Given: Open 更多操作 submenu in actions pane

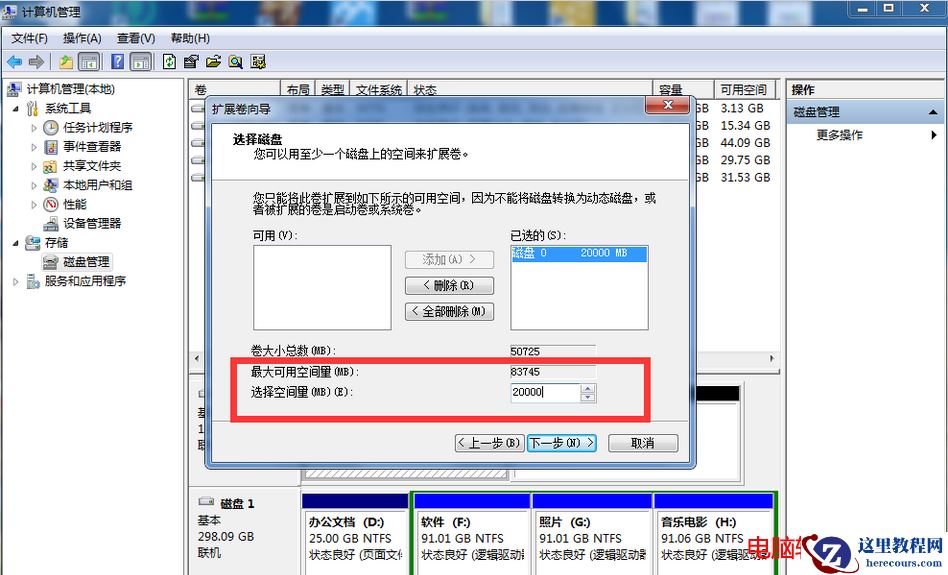Looking at the screenshot, I should pos(839,135).
